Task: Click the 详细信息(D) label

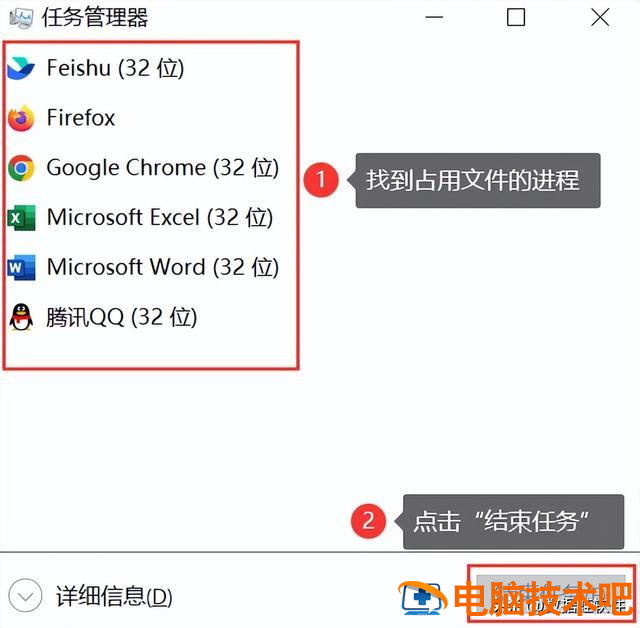Action: point(114,596)
